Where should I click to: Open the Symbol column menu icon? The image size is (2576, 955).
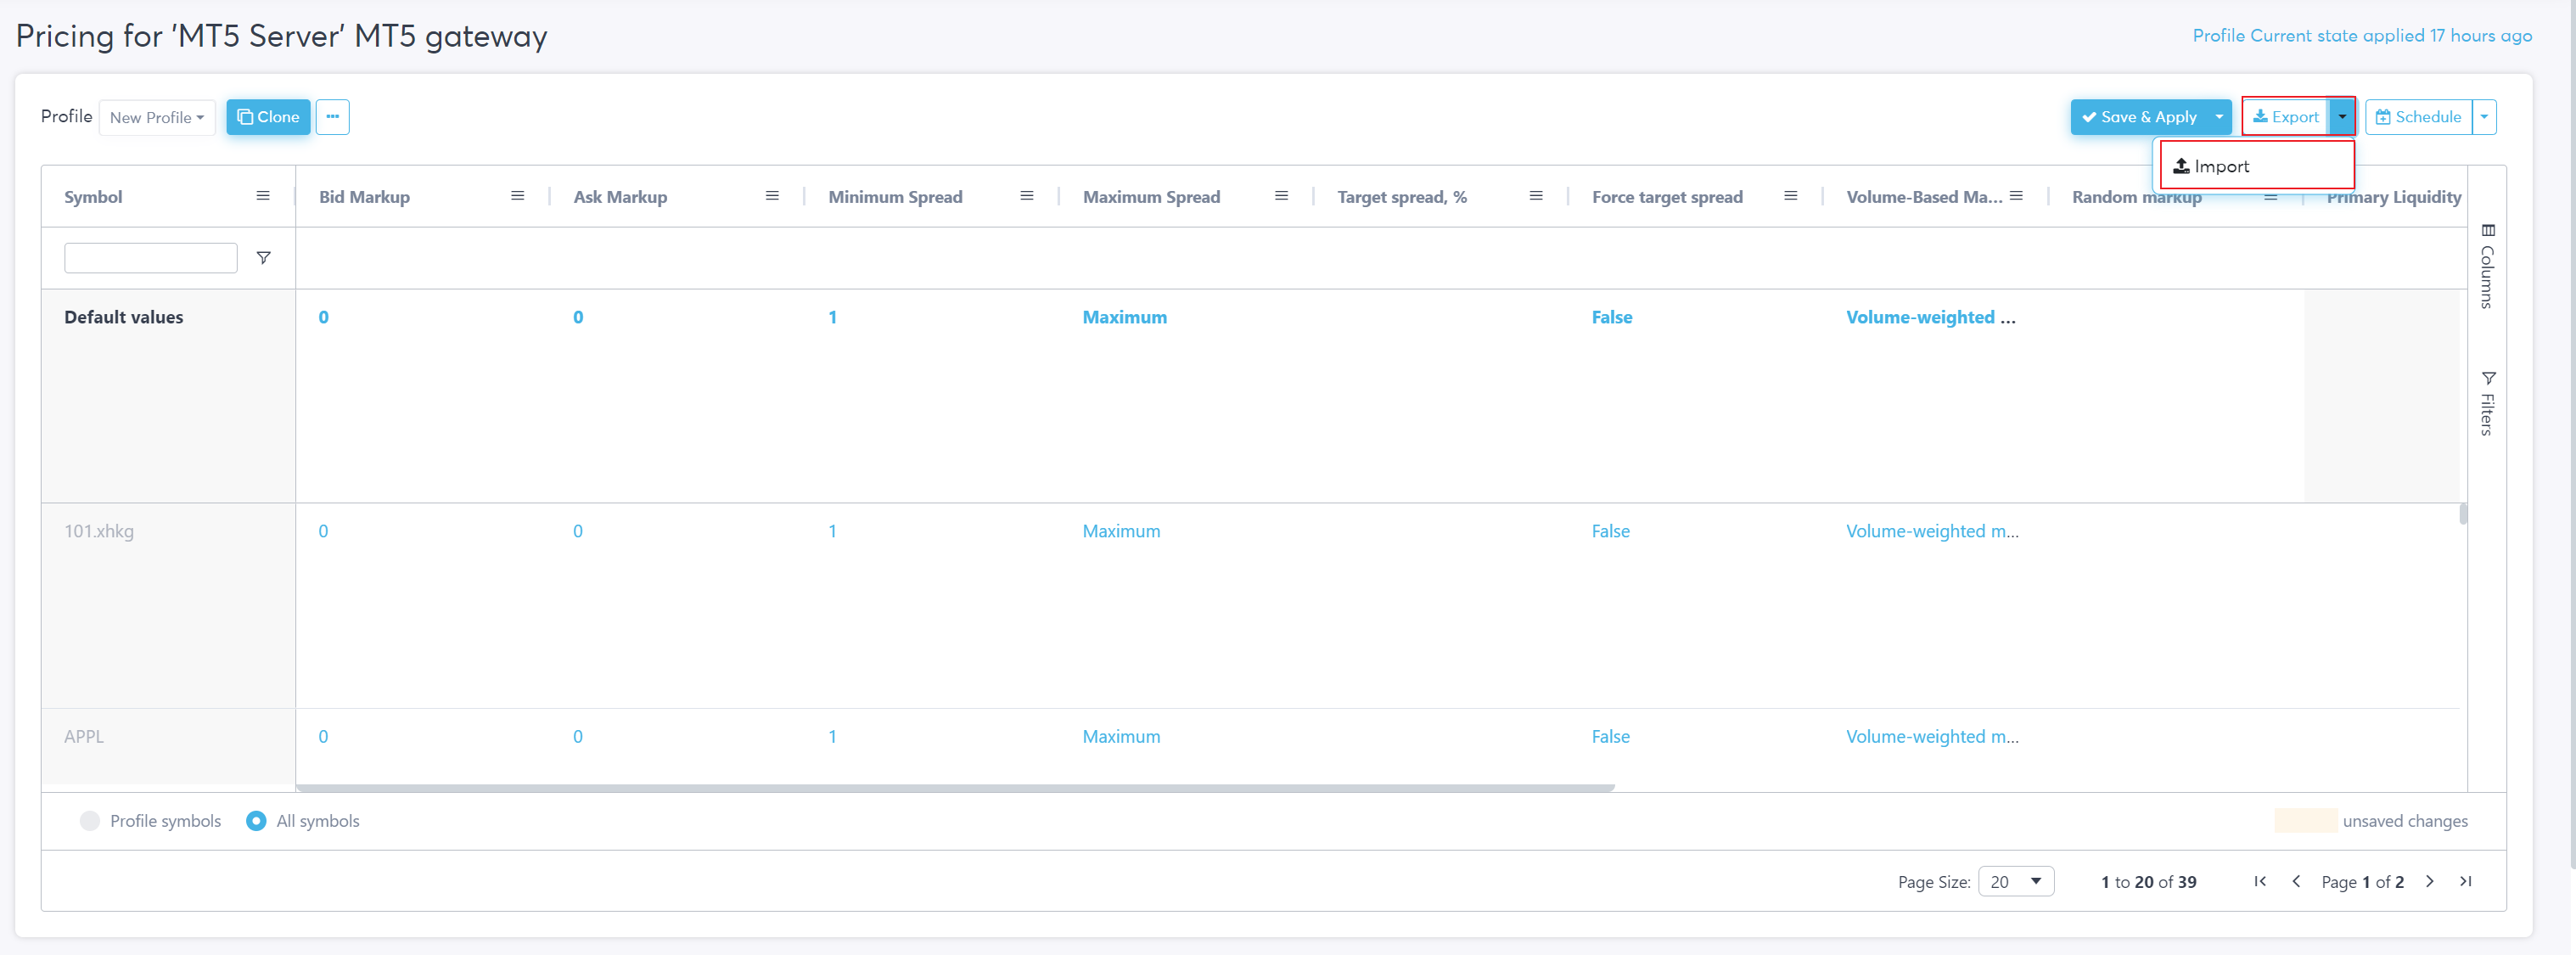pos(263,196)
